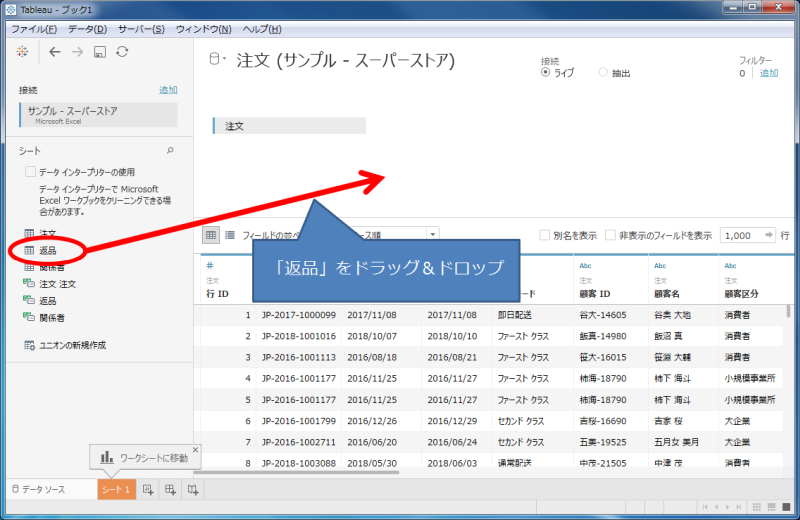Click the 顧客 ID column header

(595, 294)
